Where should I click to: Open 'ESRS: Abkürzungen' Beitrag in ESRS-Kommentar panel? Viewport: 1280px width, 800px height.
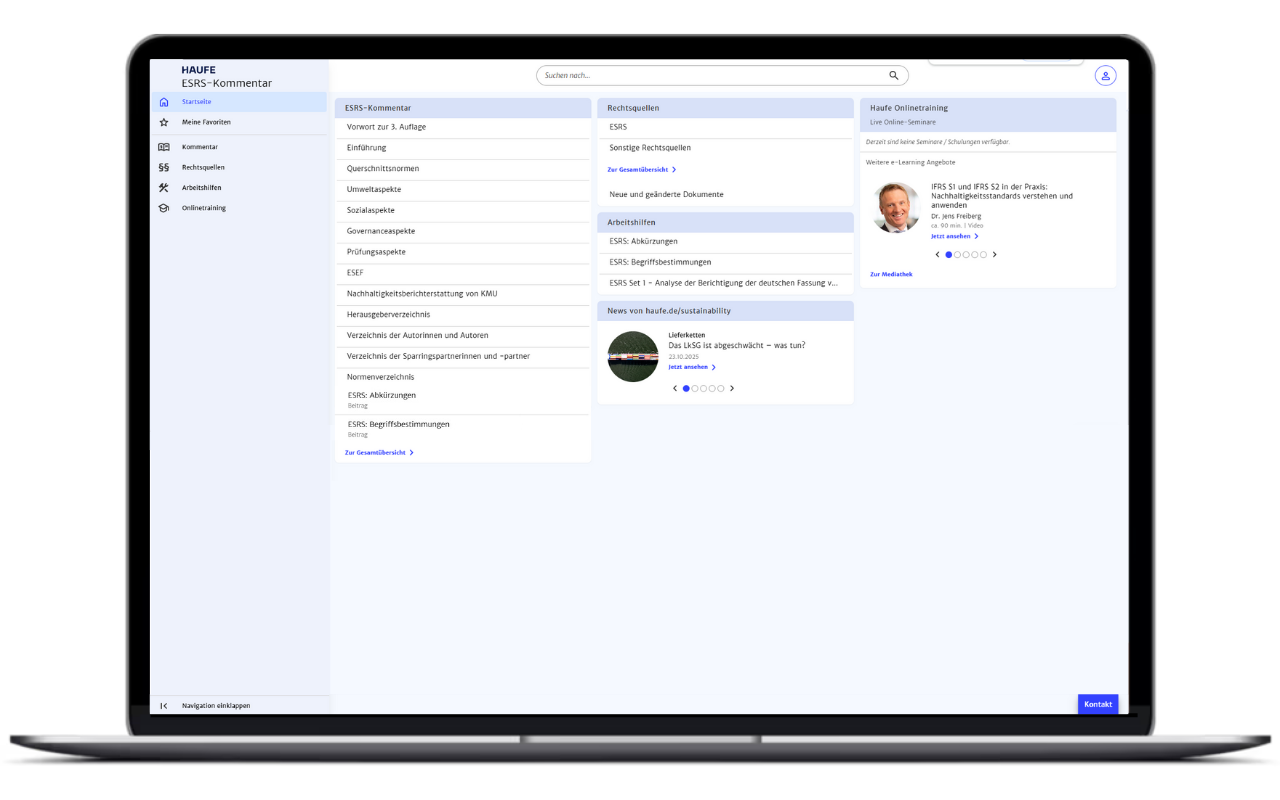[463, 400]
